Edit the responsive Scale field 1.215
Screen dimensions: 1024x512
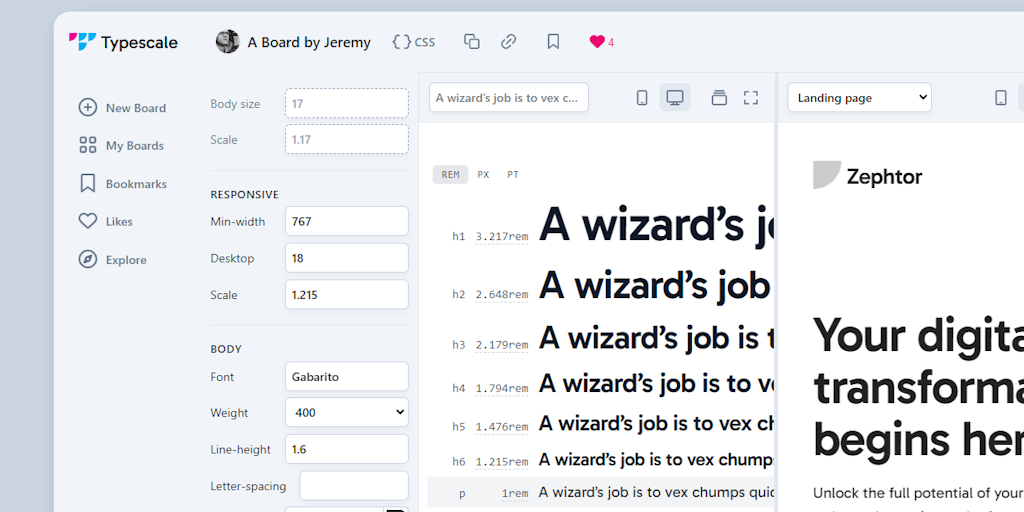(347, 295)
